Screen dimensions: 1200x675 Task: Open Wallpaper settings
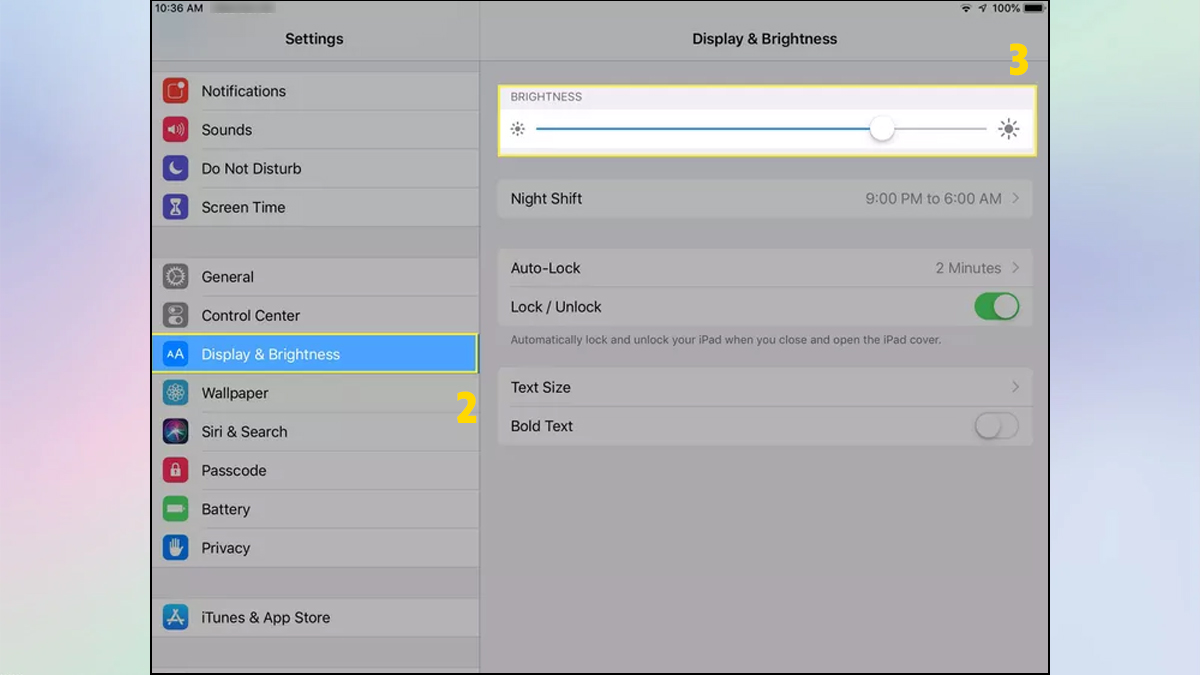tap(315, 393)
